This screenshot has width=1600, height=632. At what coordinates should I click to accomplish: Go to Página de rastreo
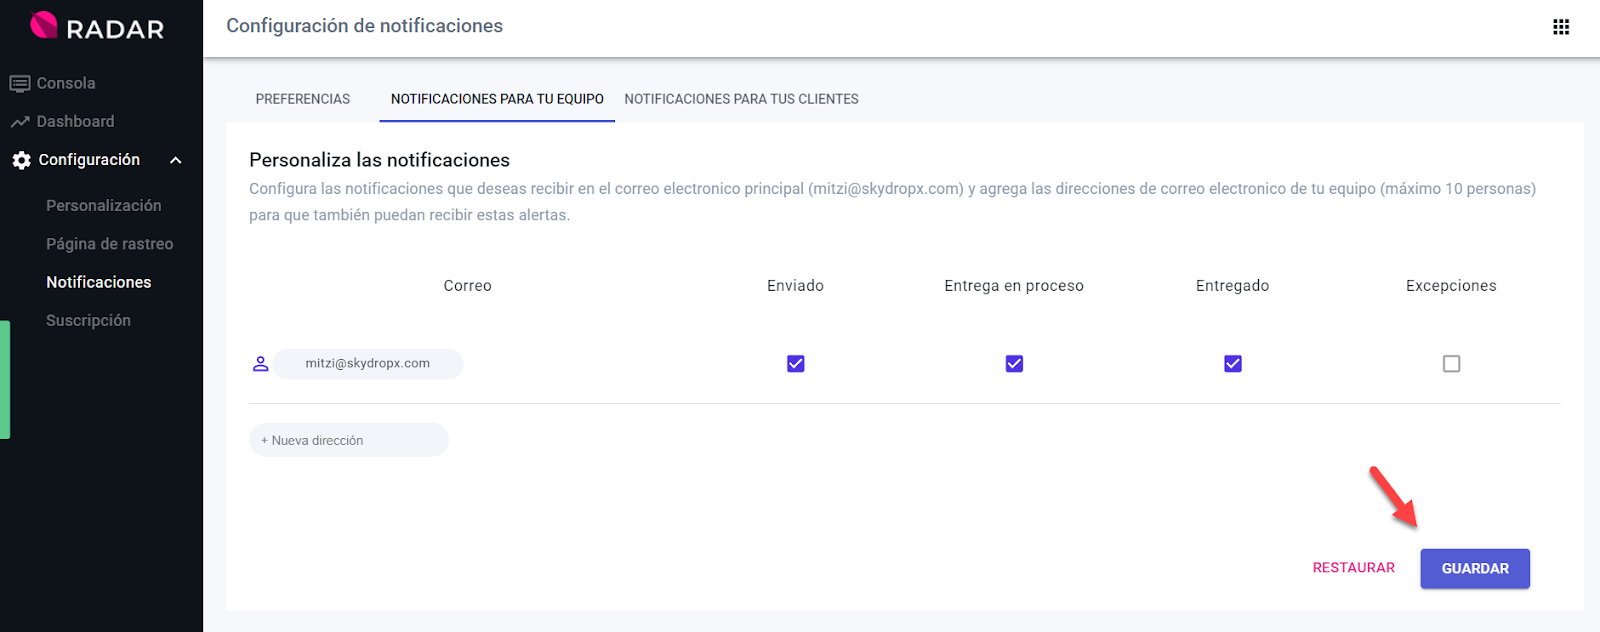(109, 244)
